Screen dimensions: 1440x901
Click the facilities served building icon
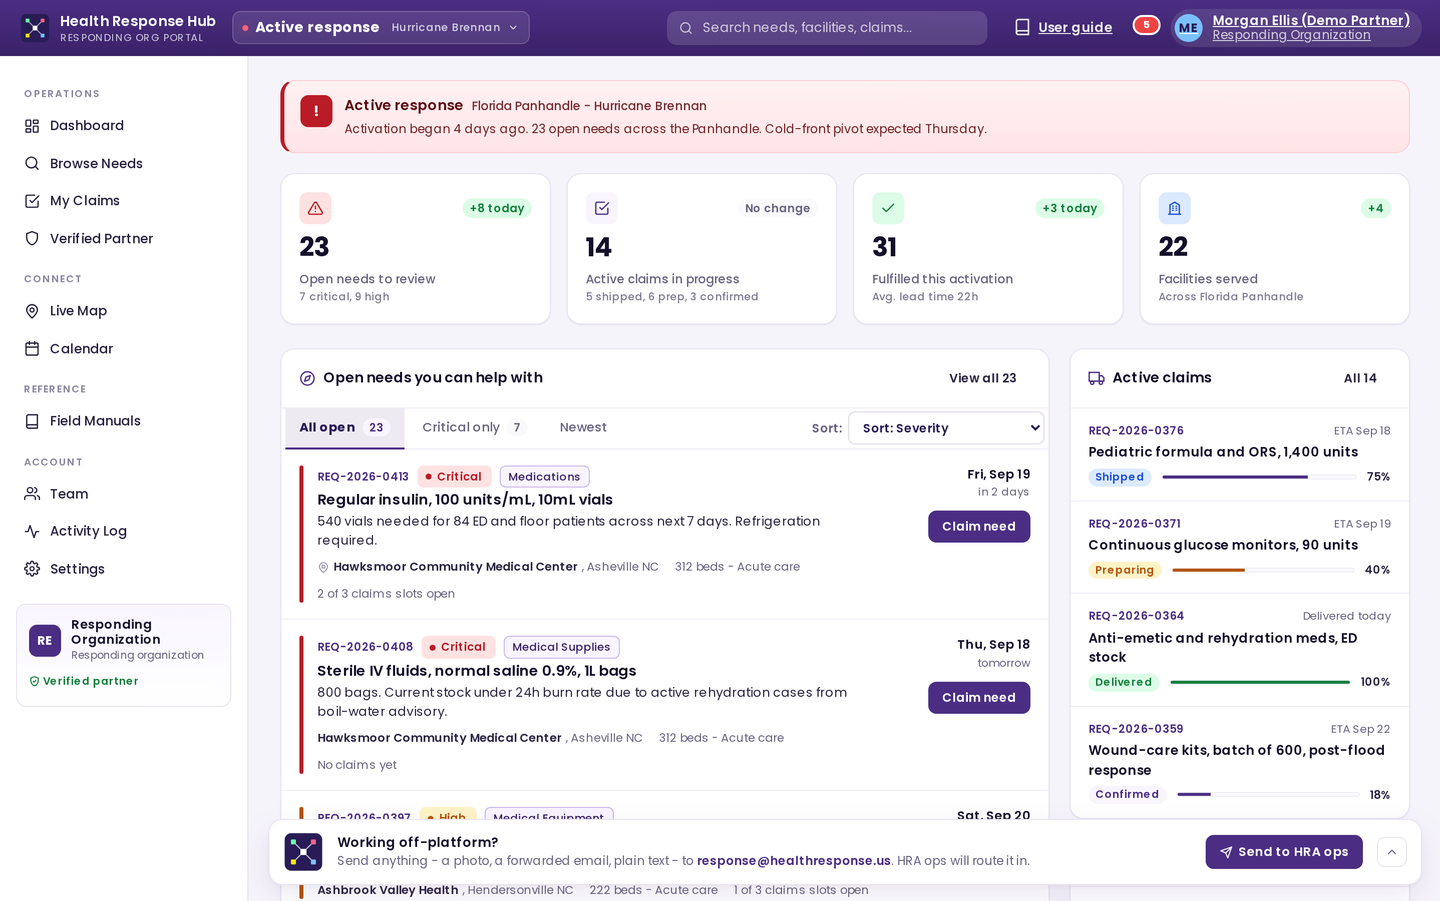(x=1174, y=208)
